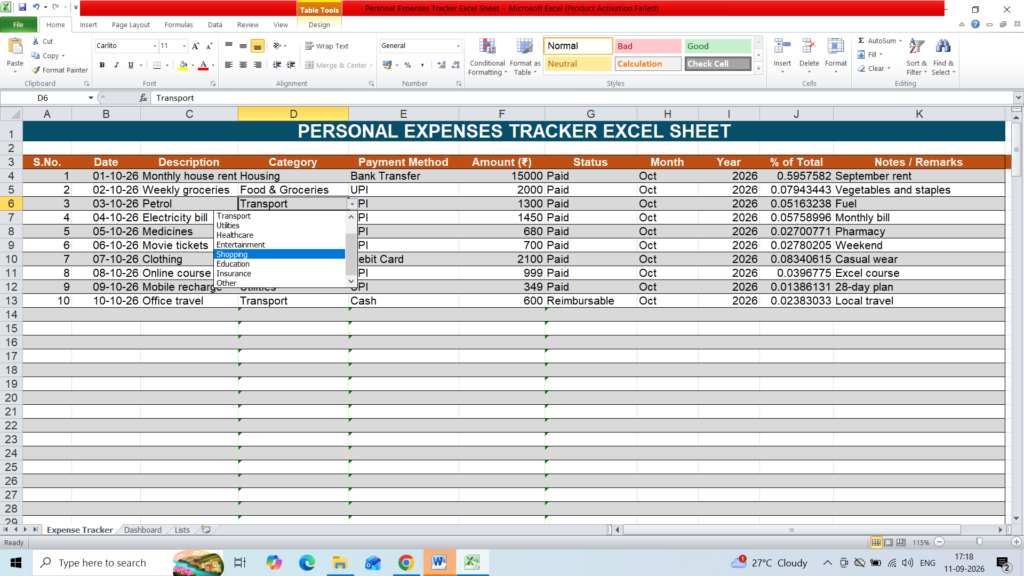
Task: Switch to the Formulas ribbon tab
Action: pyautogui.click(x=178, y=25)
